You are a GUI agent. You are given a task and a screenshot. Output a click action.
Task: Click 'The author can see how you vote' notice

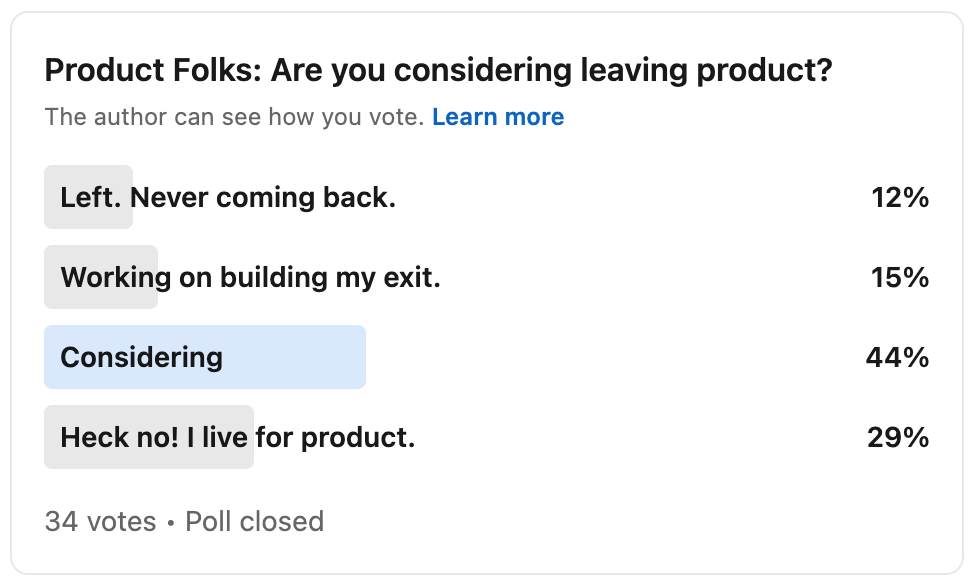[x=234, y=117]
